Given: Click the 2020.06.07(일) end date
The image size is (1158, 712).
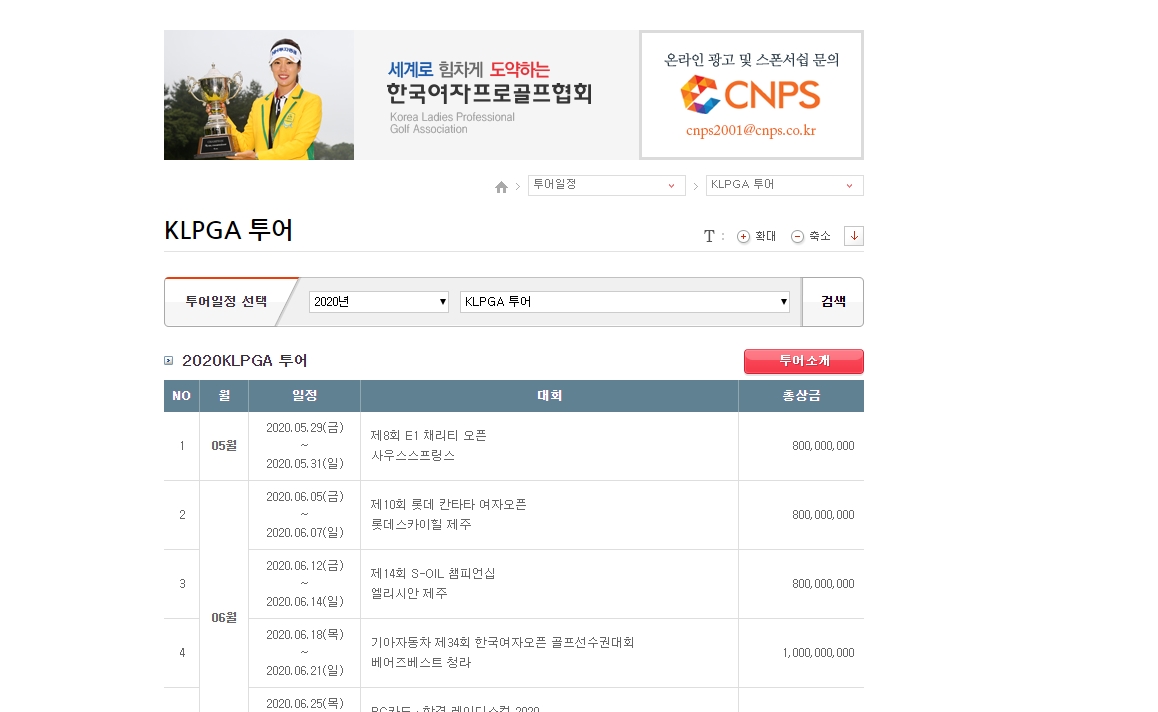Looking at the screenshot, I should [x=304, y=533].
